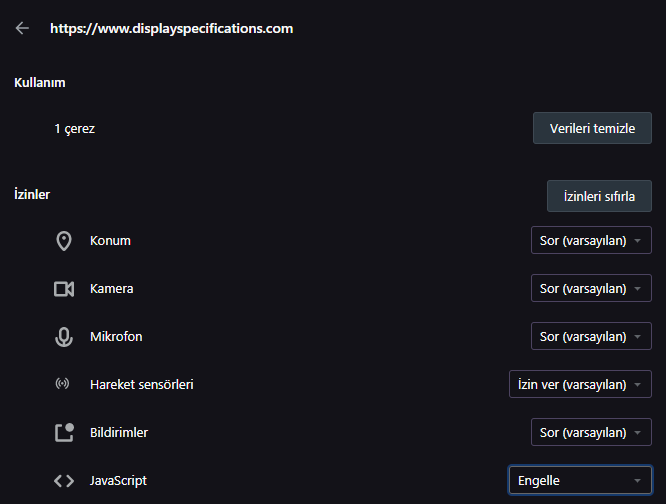Click the displayspecifications.com site URL title
666x504 pixels.
click(171, 29)
